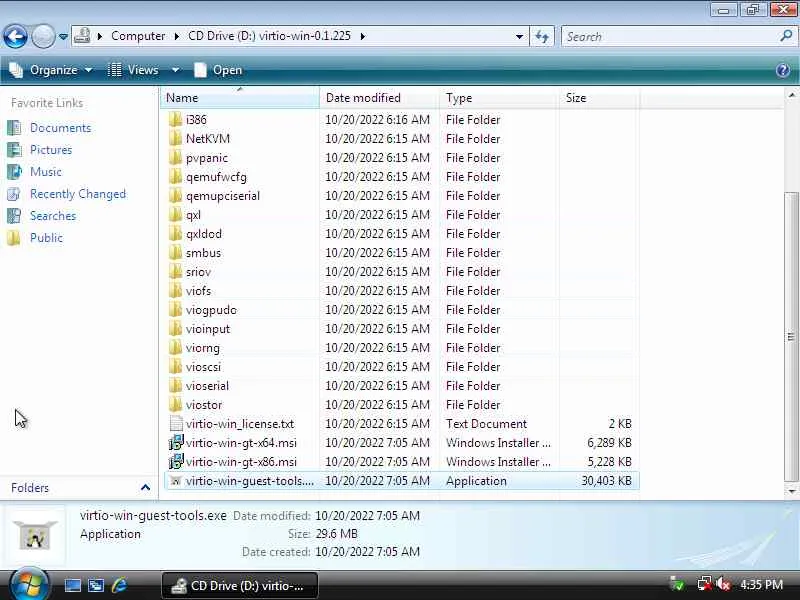Select the virtio-win-guest-tools application icon
The height and width of the screenshot is (600, 800).
coord(176,481)
